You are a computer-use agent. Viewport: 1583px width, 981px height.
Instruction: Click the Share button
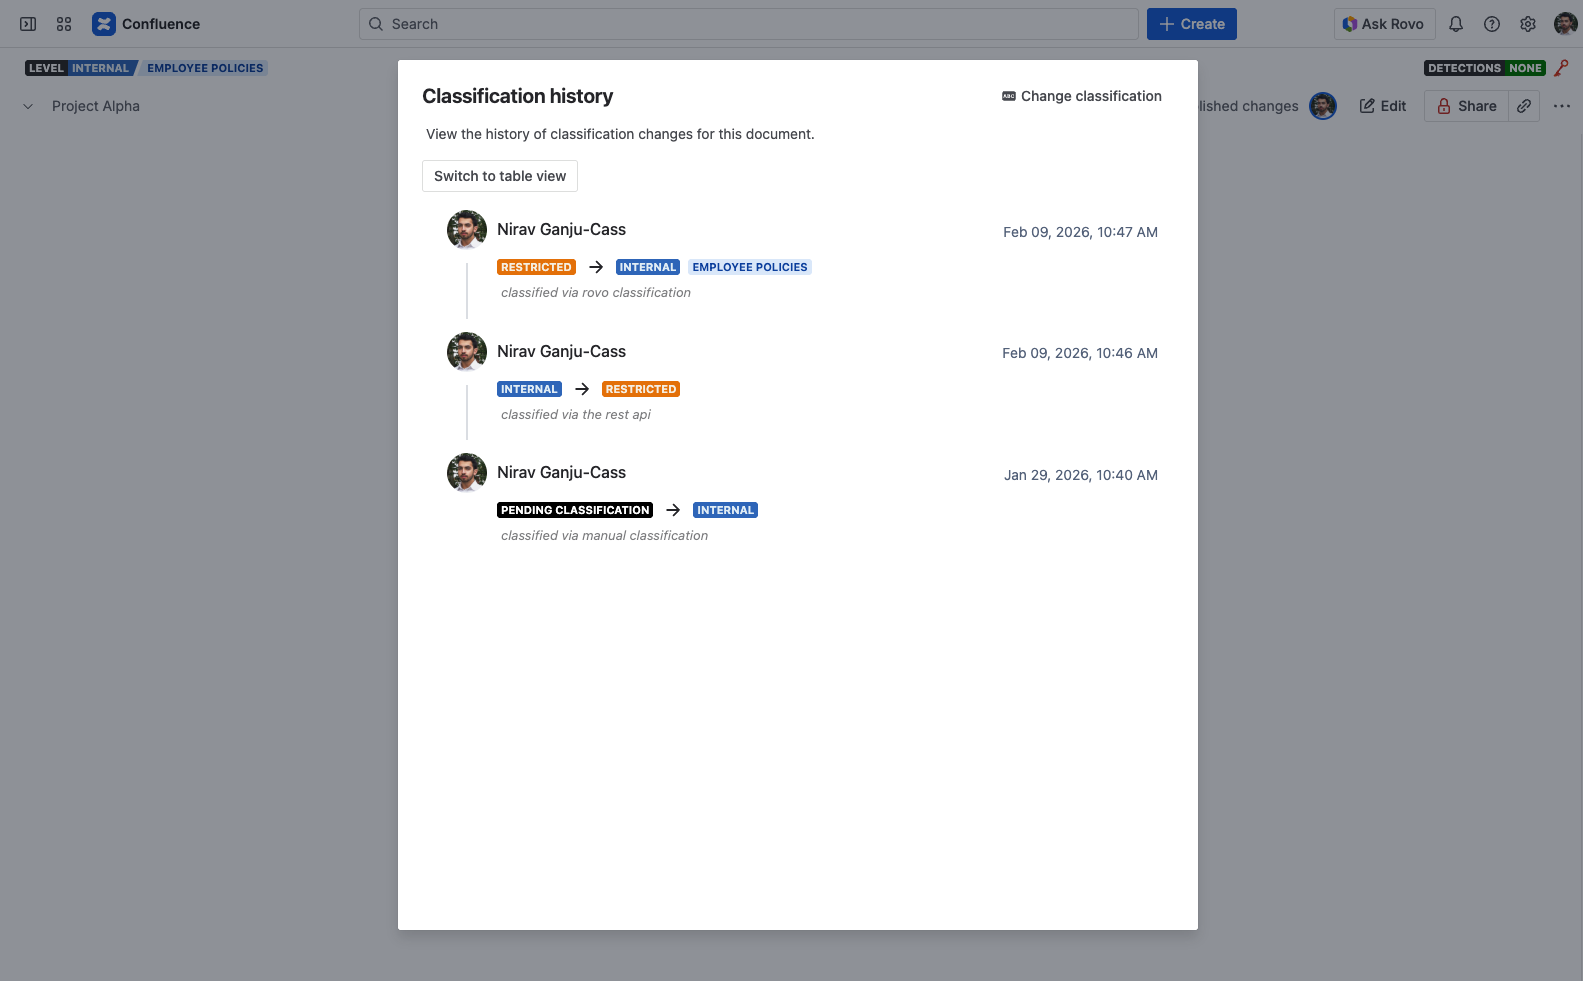click(x=1466, y=106)
